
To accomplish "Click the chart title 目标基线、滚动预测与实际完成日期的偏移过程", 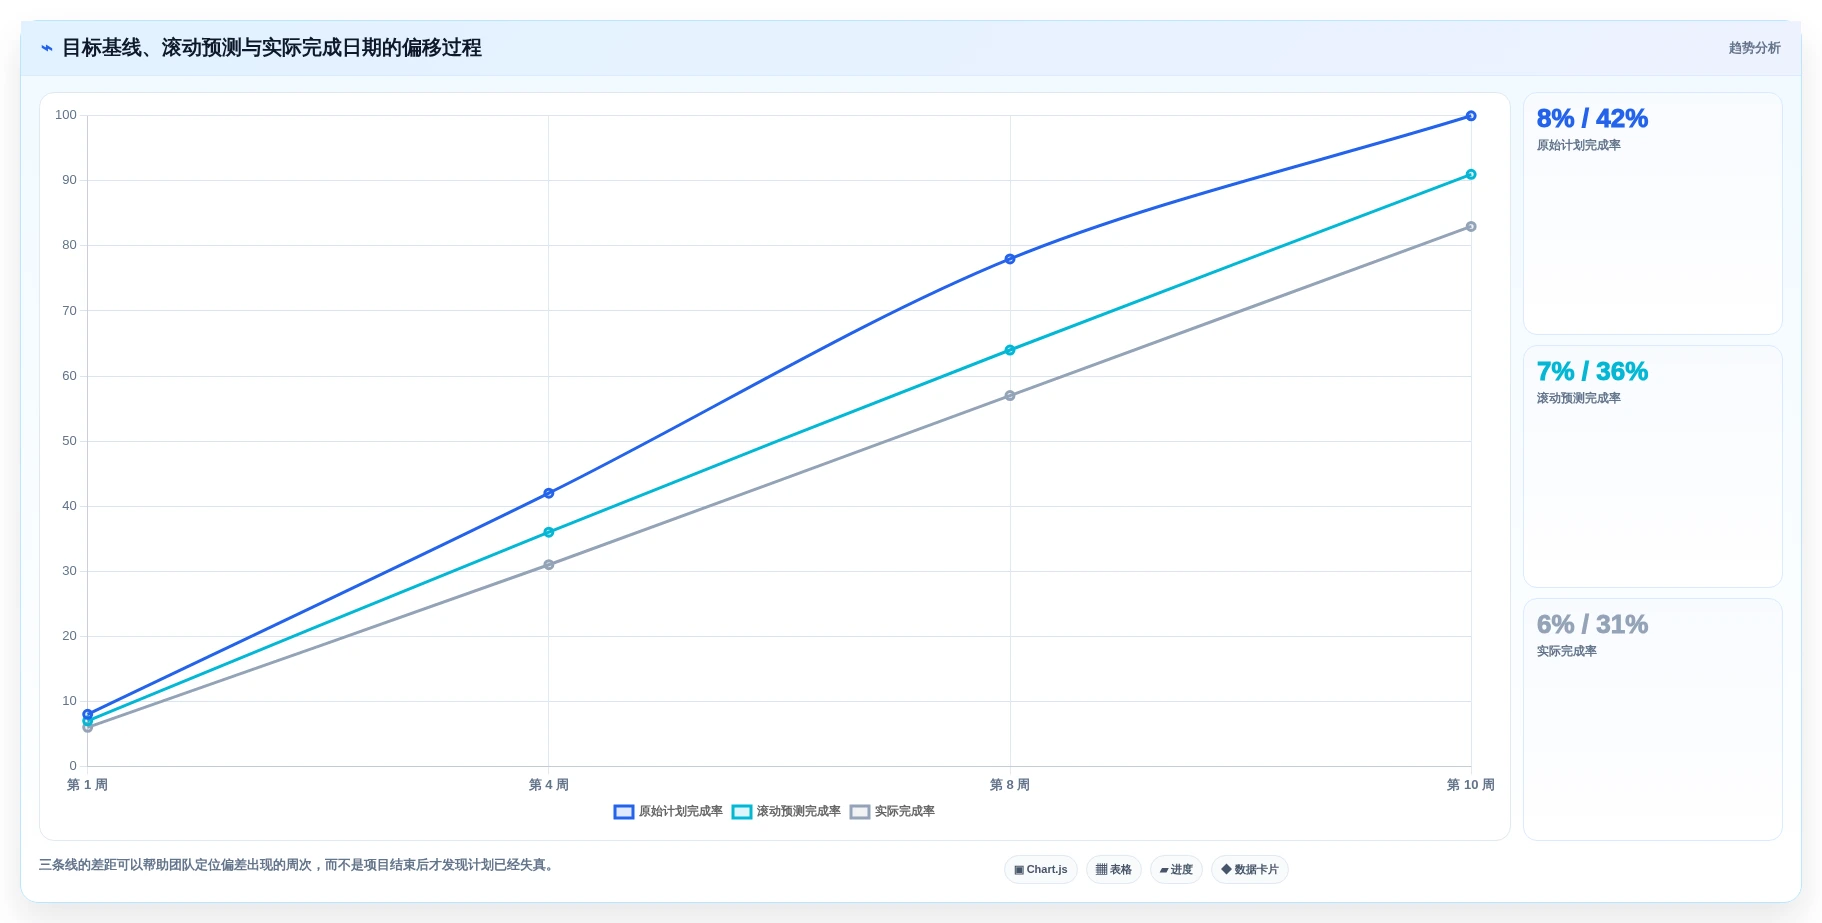I will coord(272,48).
